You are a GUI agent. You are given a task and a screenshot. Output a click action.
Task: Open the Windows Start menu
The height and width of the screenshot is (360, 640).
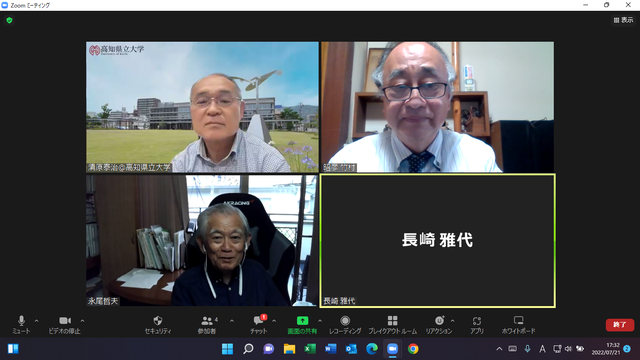227,349
